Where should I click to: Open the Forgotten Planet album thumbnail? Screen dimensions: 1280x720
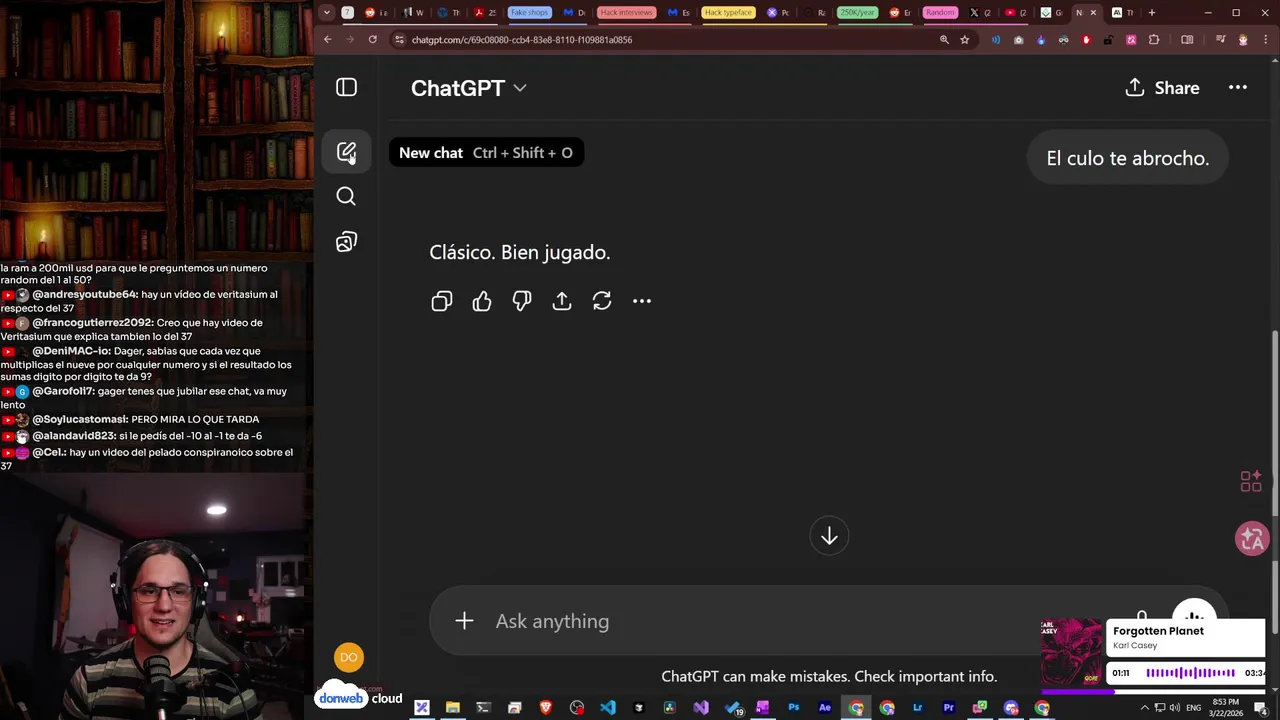point(1072,652)
